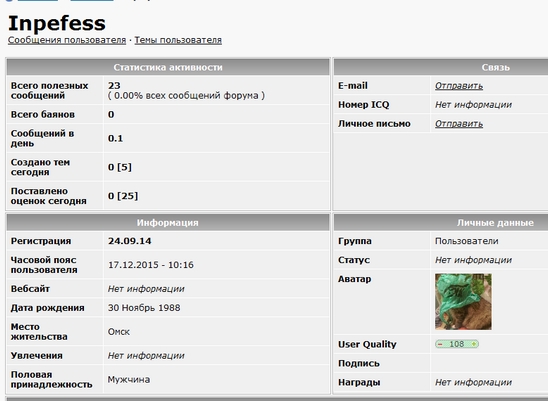This screenshot has width=548, height=401.
Task: Click Отправить link in E-mail row
Action: point(459,86)
